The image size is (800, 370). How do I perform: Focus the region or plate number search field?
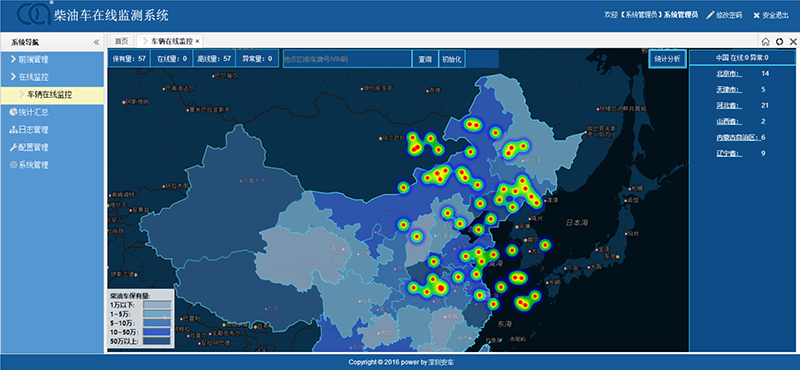click(347, 59)
